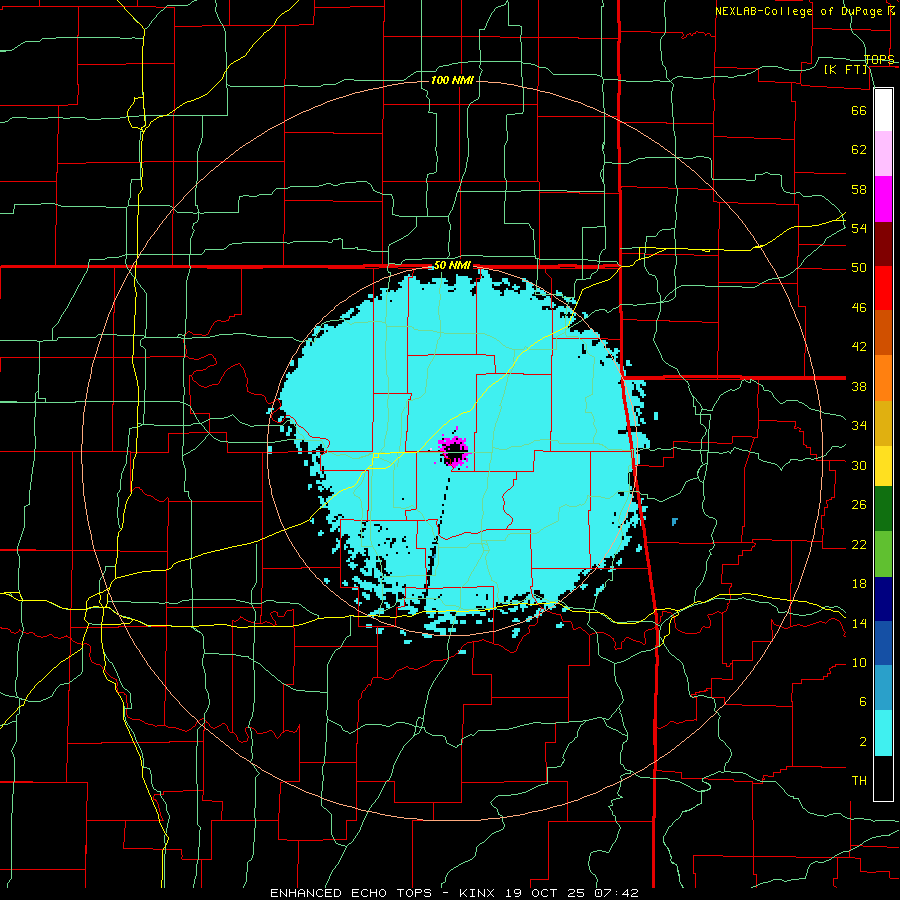Click the "66" scale value
Viewport: 900px width, 900px height.
pyautogui.click(x=859, y=110)
